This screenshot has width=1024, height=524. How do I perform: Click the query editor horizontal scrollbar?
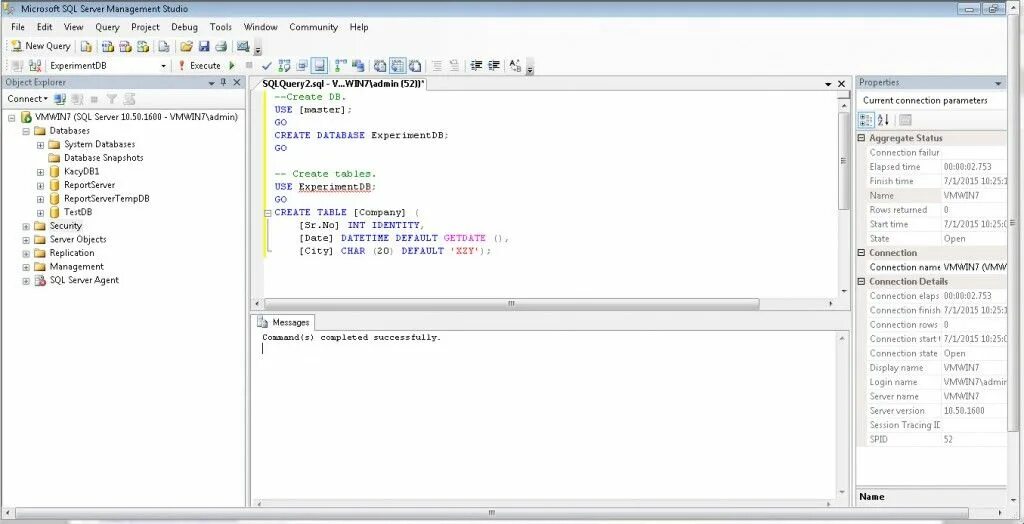click(x=511, y=304)
